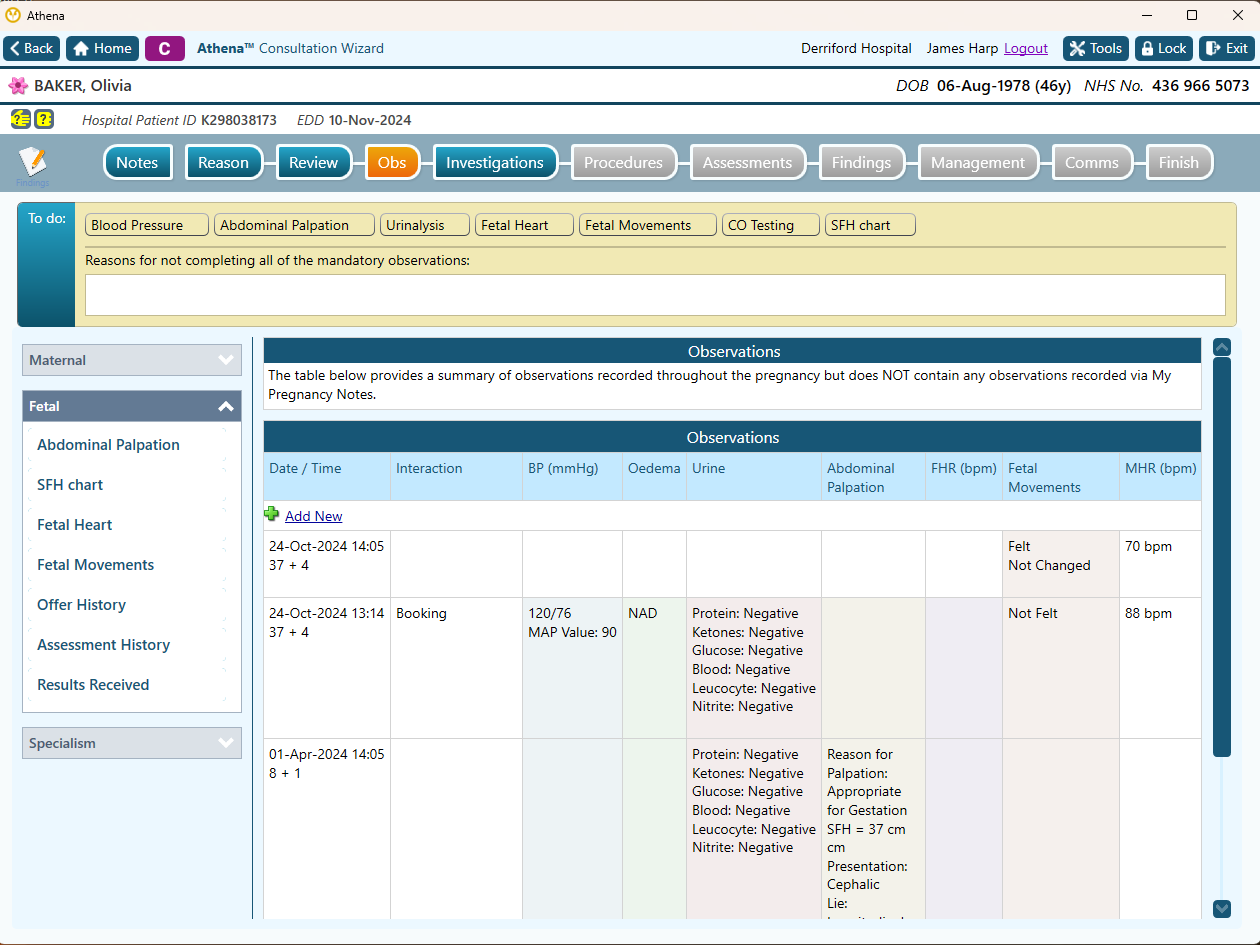
Task: Click the Athena app logo icon
Action: 13,15
